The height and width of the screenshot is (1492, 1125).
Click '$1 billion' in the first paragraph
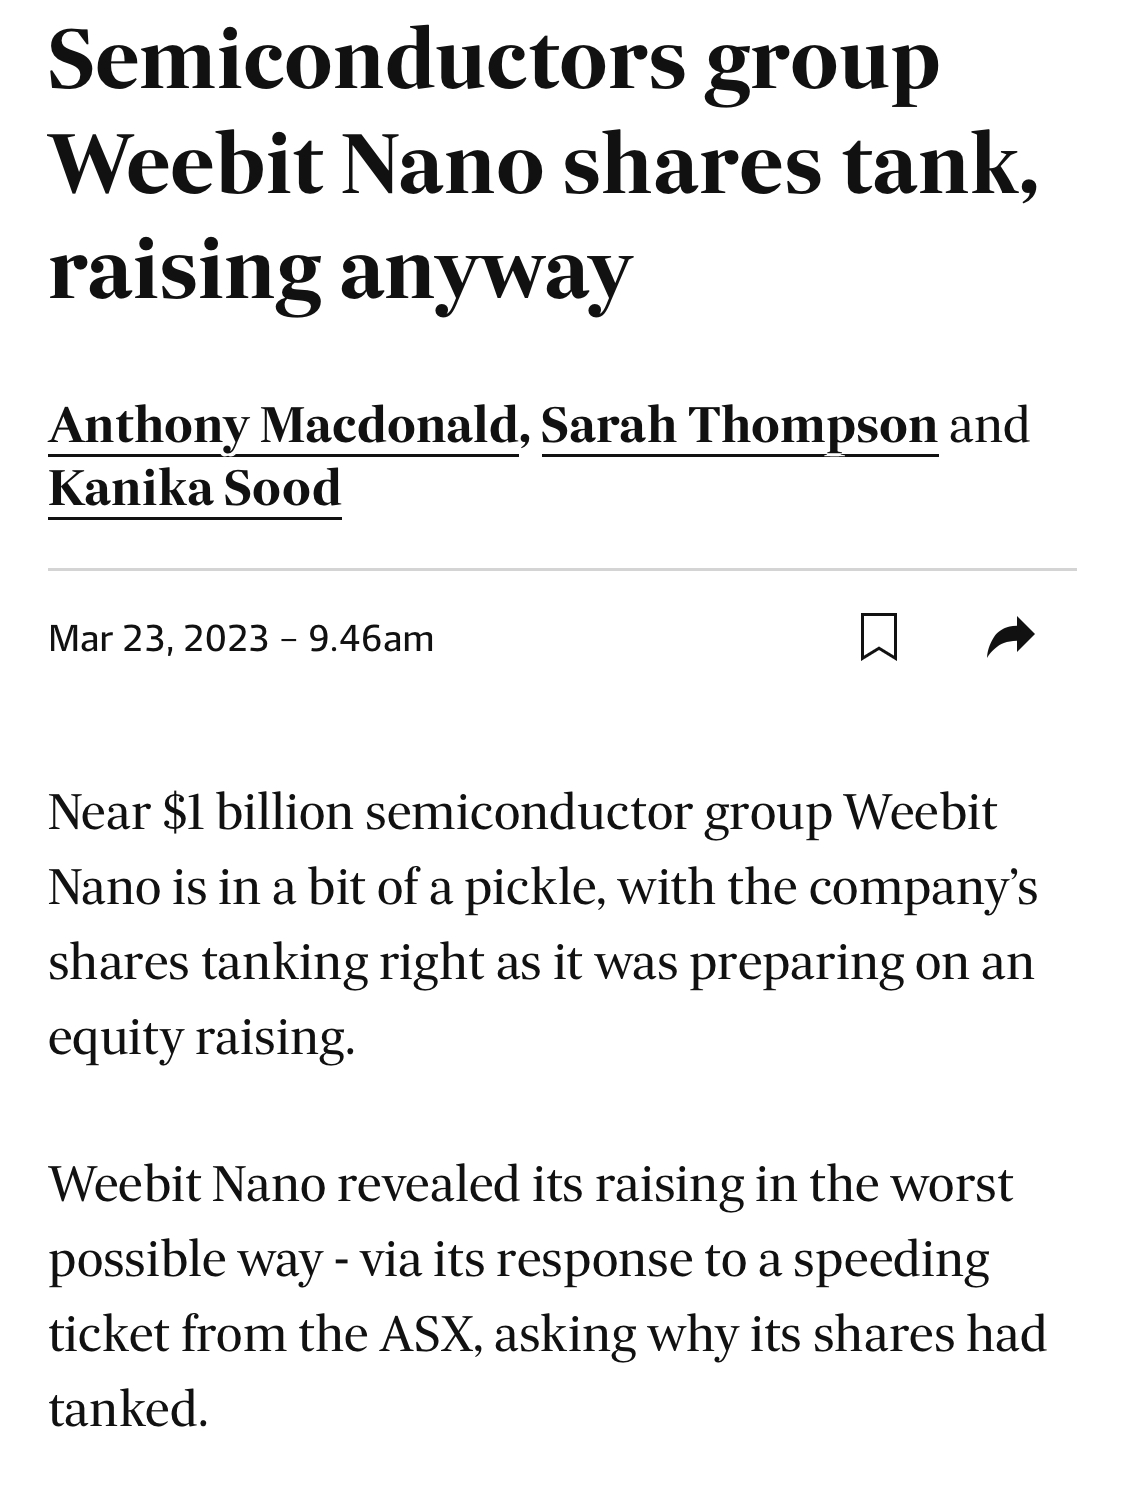(x=258, y=811)
